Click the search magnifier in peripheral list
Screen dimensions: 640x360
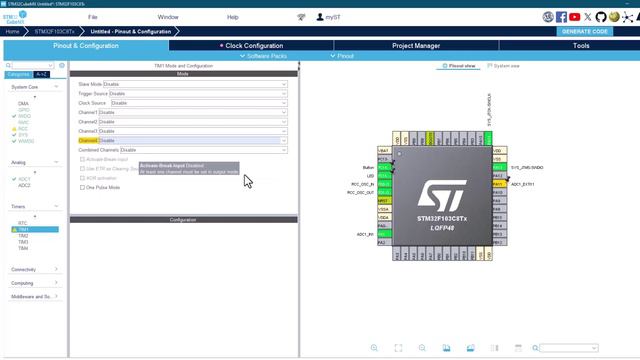[8, 65]
